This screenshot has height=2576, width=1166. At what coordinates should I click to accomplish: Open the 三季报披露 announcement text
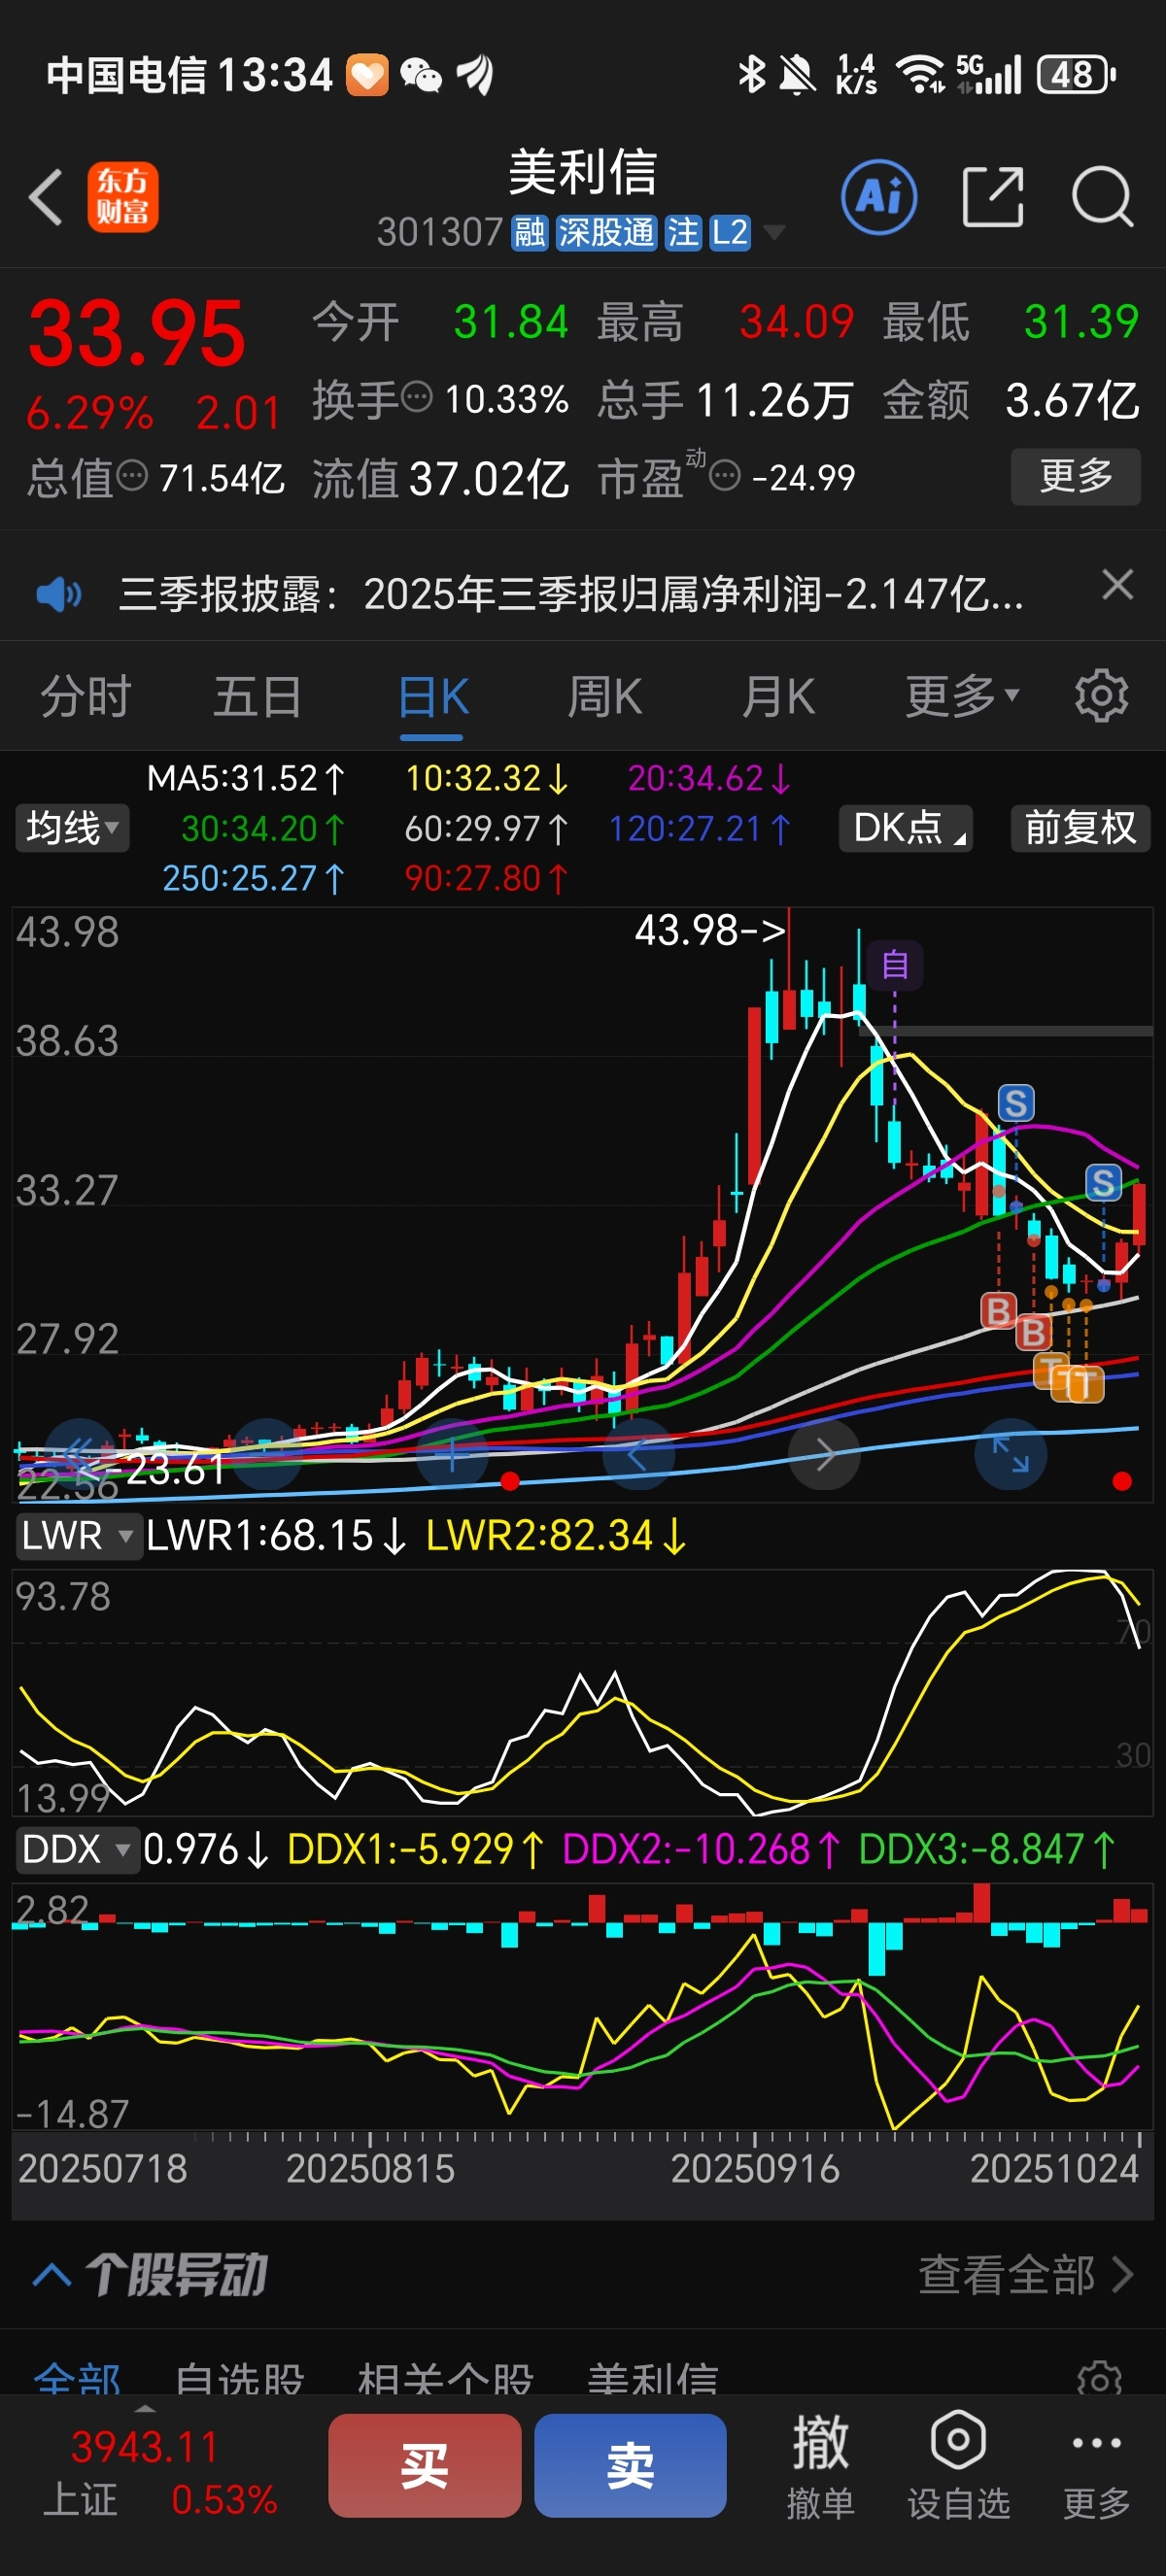[571, 594]
